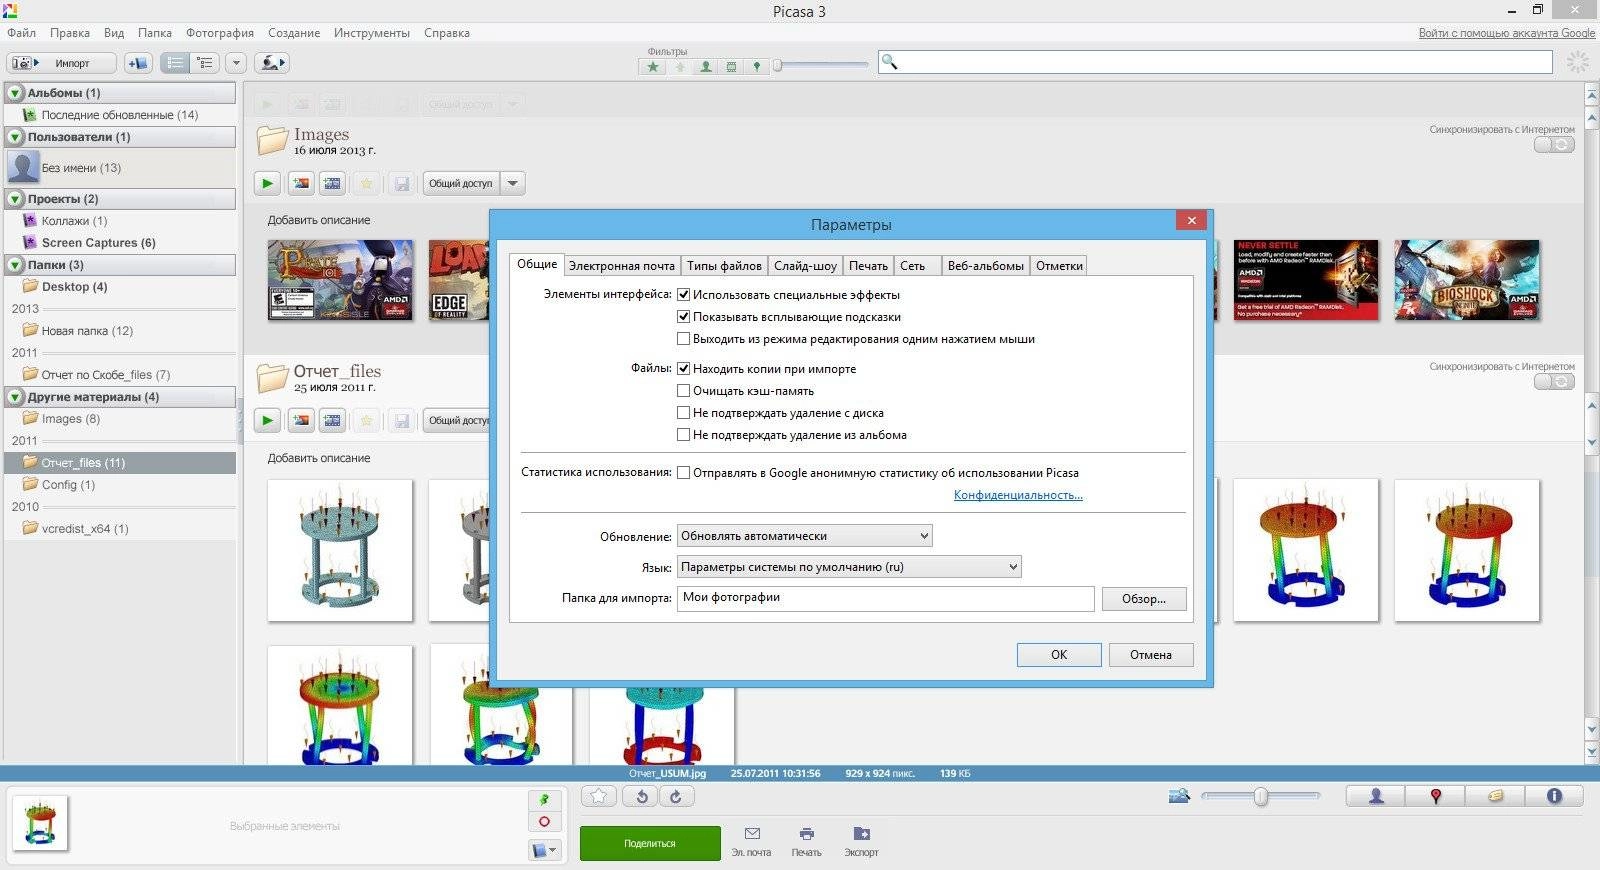Click the import folder text field
Viewport: 1600px width, 870px height.
[x=886, y=598]
